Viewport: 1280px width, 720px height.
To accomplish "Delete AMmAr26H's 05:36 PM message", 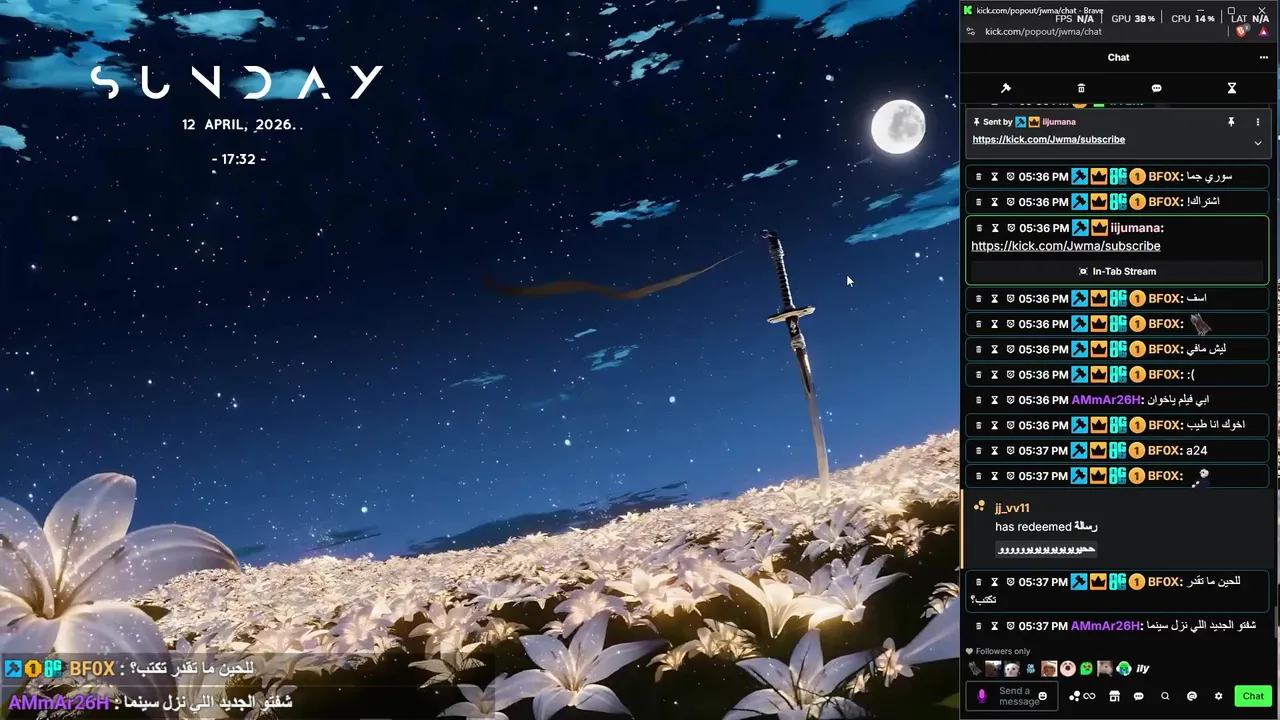I will (x=979, y=400).
